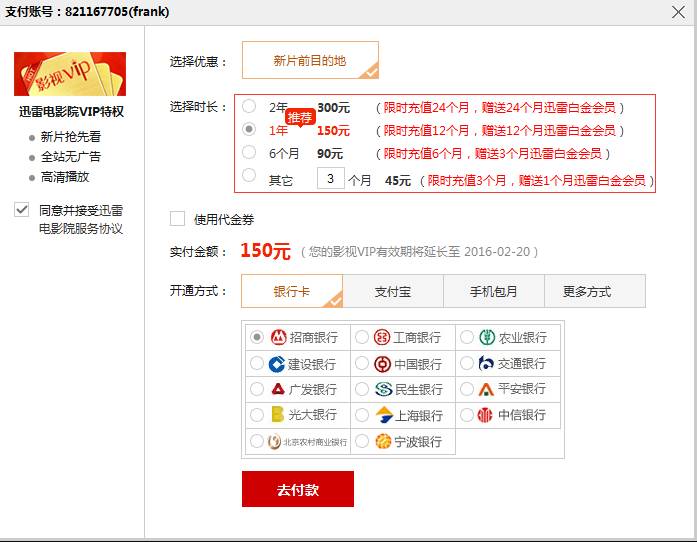
Task: Select 工商银行 radio button
Action: point(362,337)
